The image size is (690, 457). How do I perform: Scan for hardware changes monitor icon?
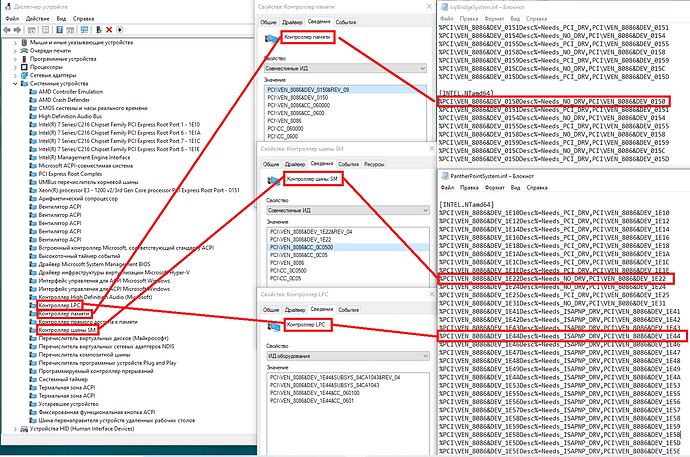point(84,30)
